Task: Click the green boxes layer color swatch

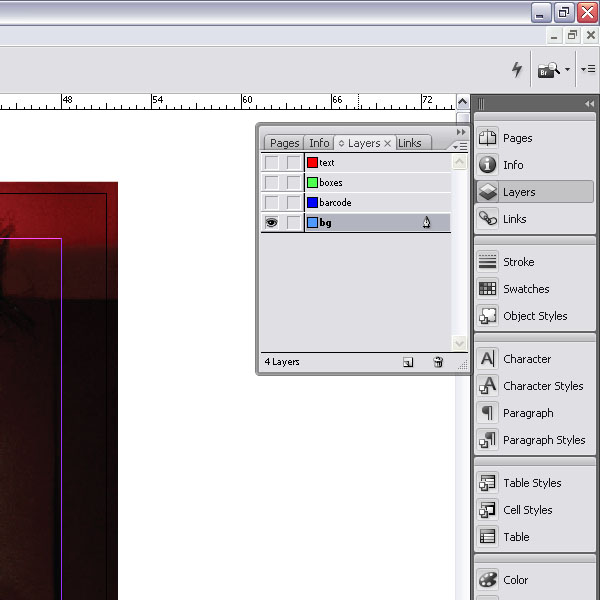Action: pos(312,183)
